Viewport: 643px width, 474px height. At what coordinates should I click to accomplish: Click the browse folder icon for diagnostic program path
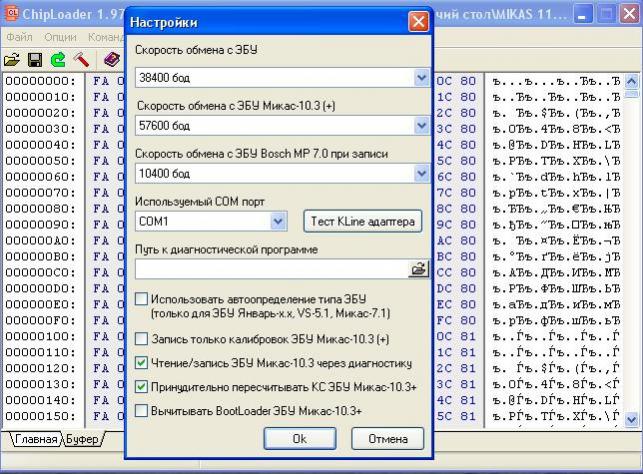[x=418, y=269]
